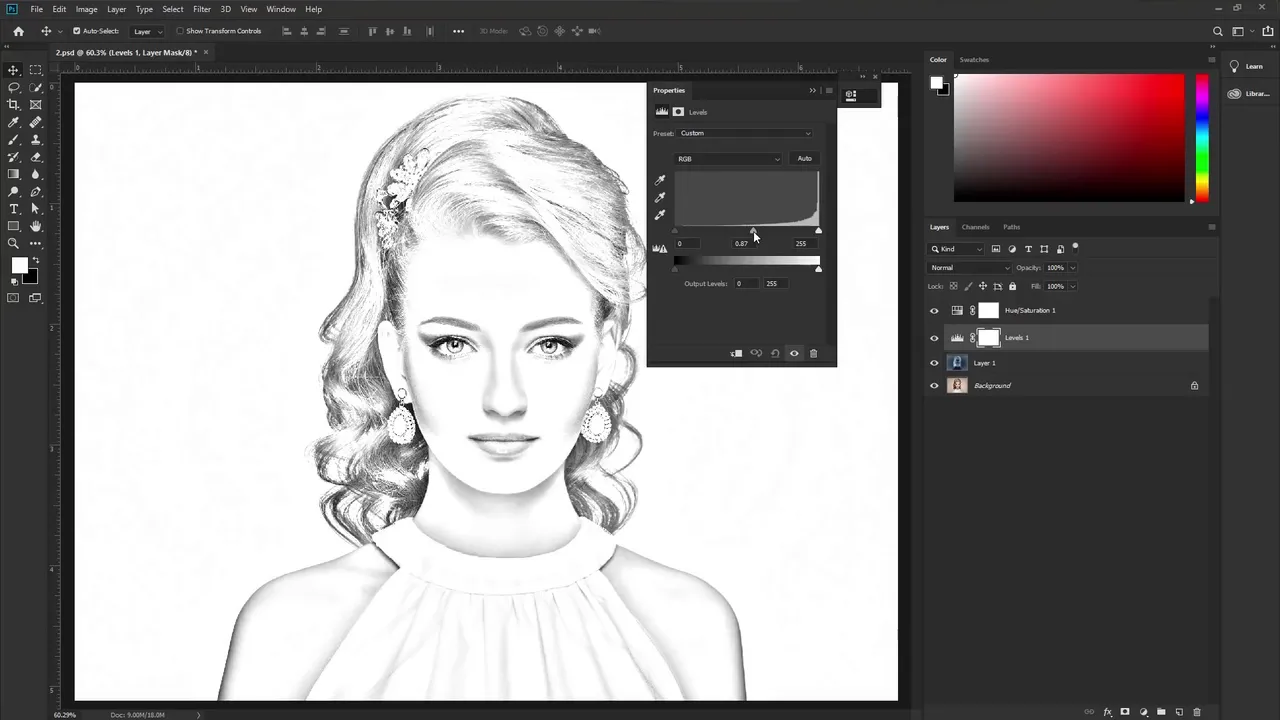Choose the Eyedropper tool in the toolbox
This screenshot has width=1280, height=720.
(x=14, y=122)
